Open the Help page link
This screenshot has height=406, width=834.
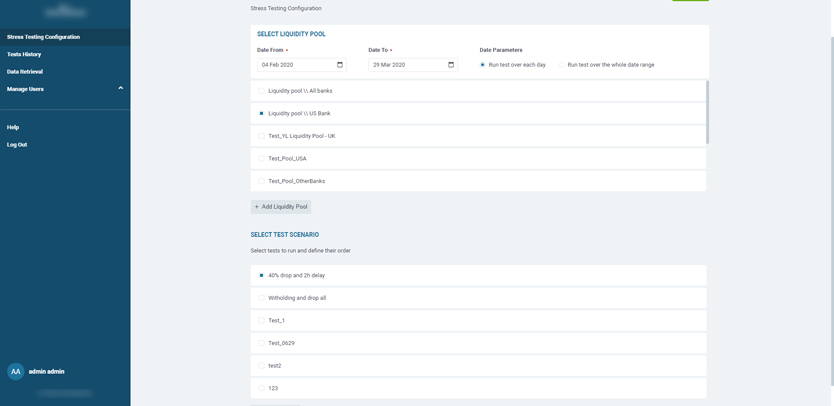[13, 127]
